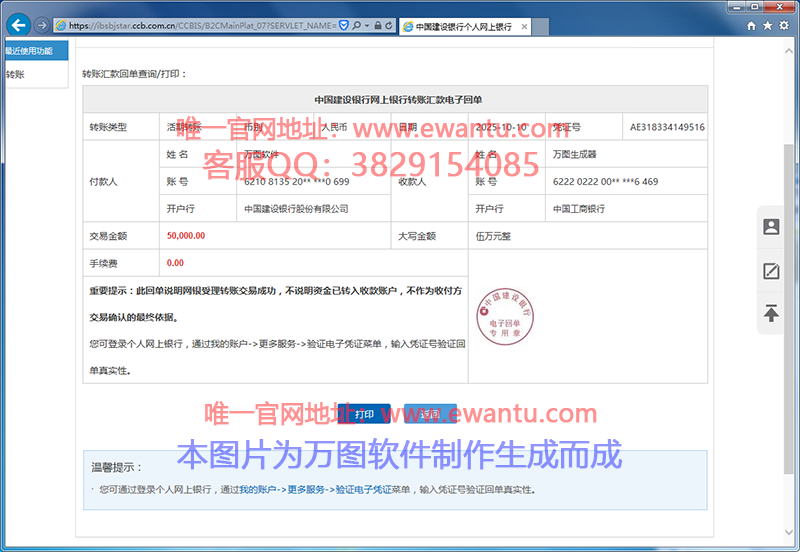Image resolution: width=800 pixels, height=552 pixels.
Task: Click the 大写金额 label
Action: point(417,236)
